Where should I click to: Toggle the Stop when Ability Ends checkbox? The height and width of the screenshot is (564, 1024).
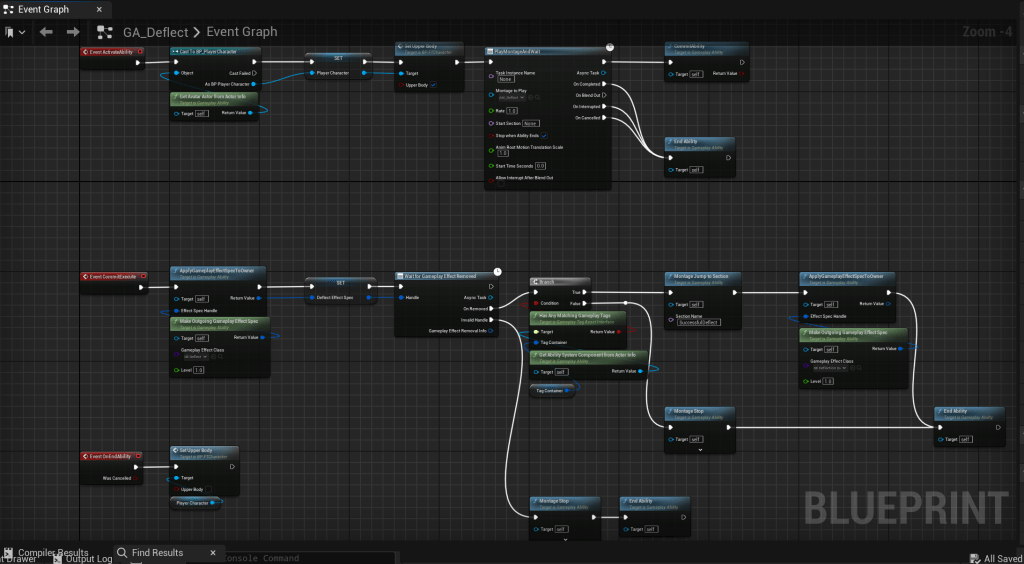click(545, 135)
